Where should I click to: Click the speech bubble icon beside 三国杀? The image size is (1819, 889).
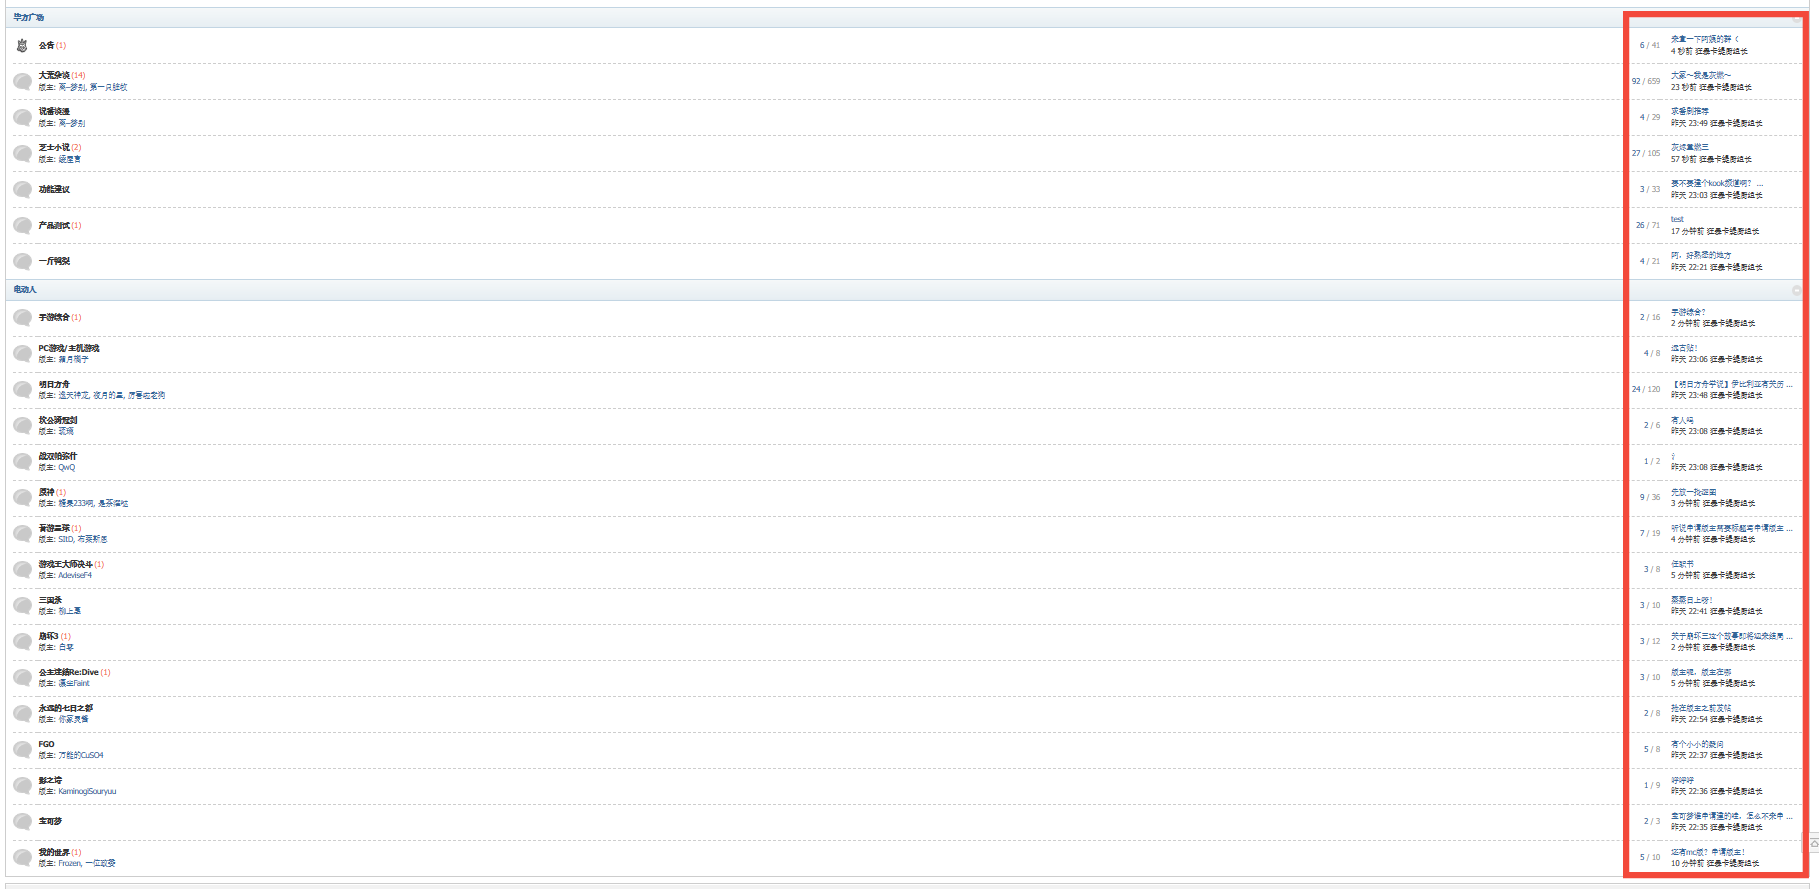(22, 606)
